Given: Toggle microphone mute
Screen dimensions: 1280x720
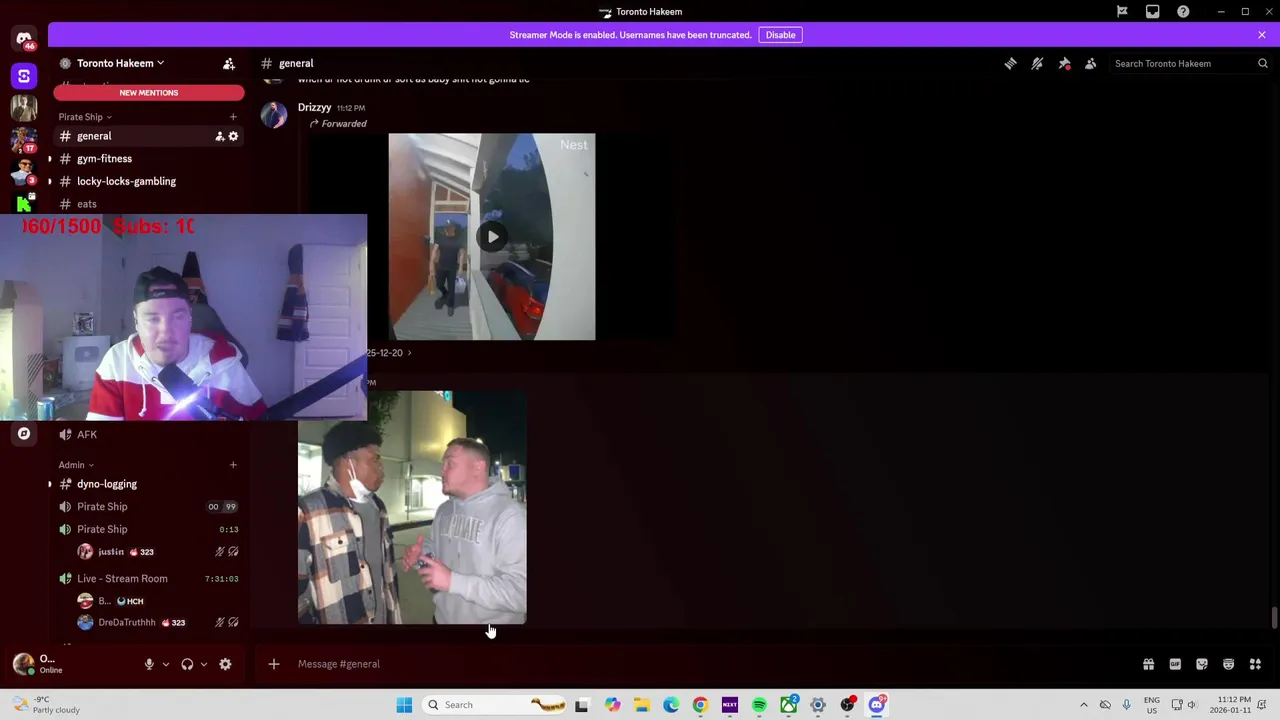Looking at the screenshot, I should pos(149,664).
